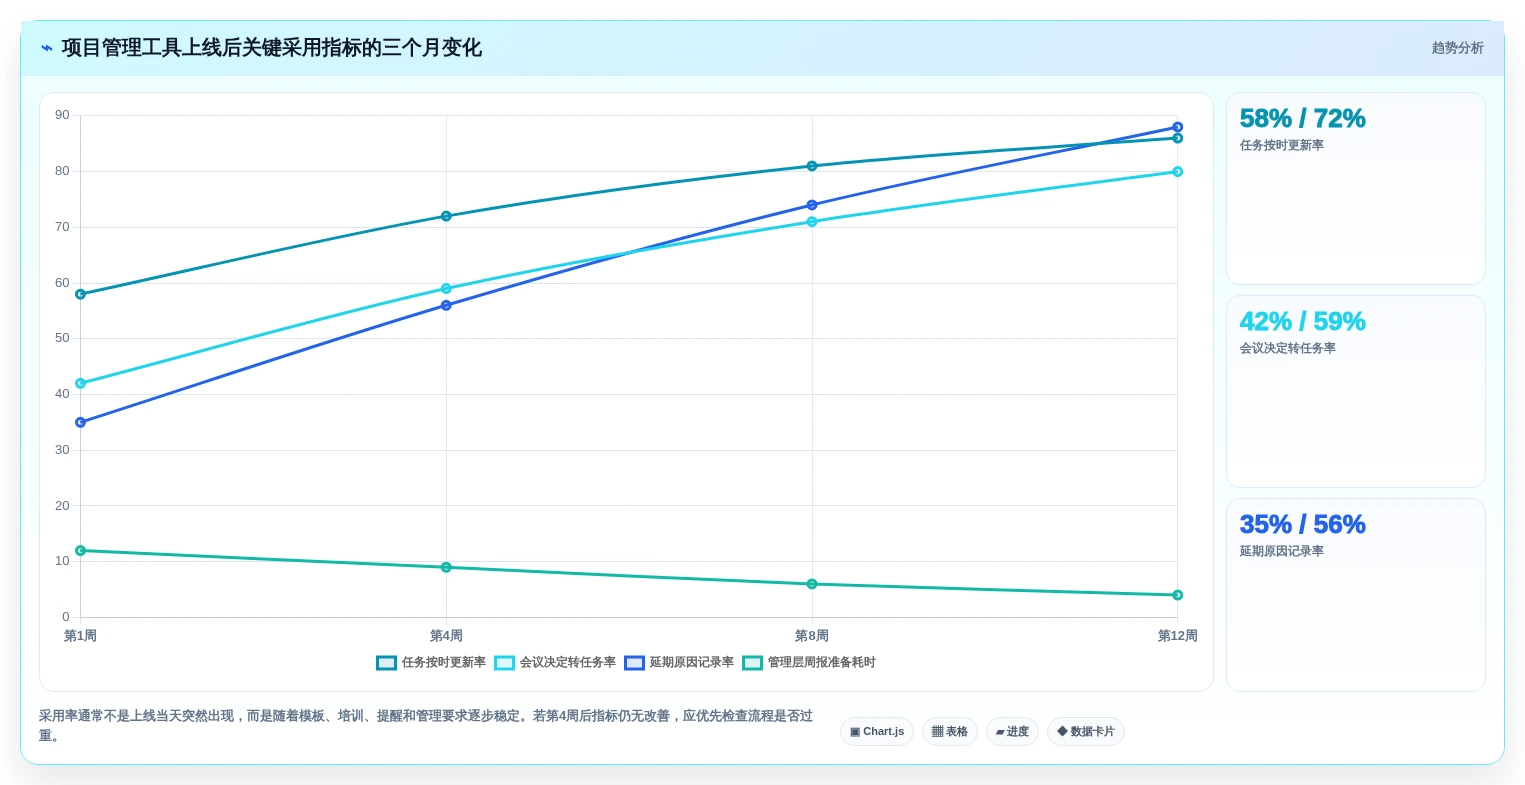Click 延期原因记录率 data point at 第8周
Screen dimensions: 1525x785
click(x=812, y=205)
